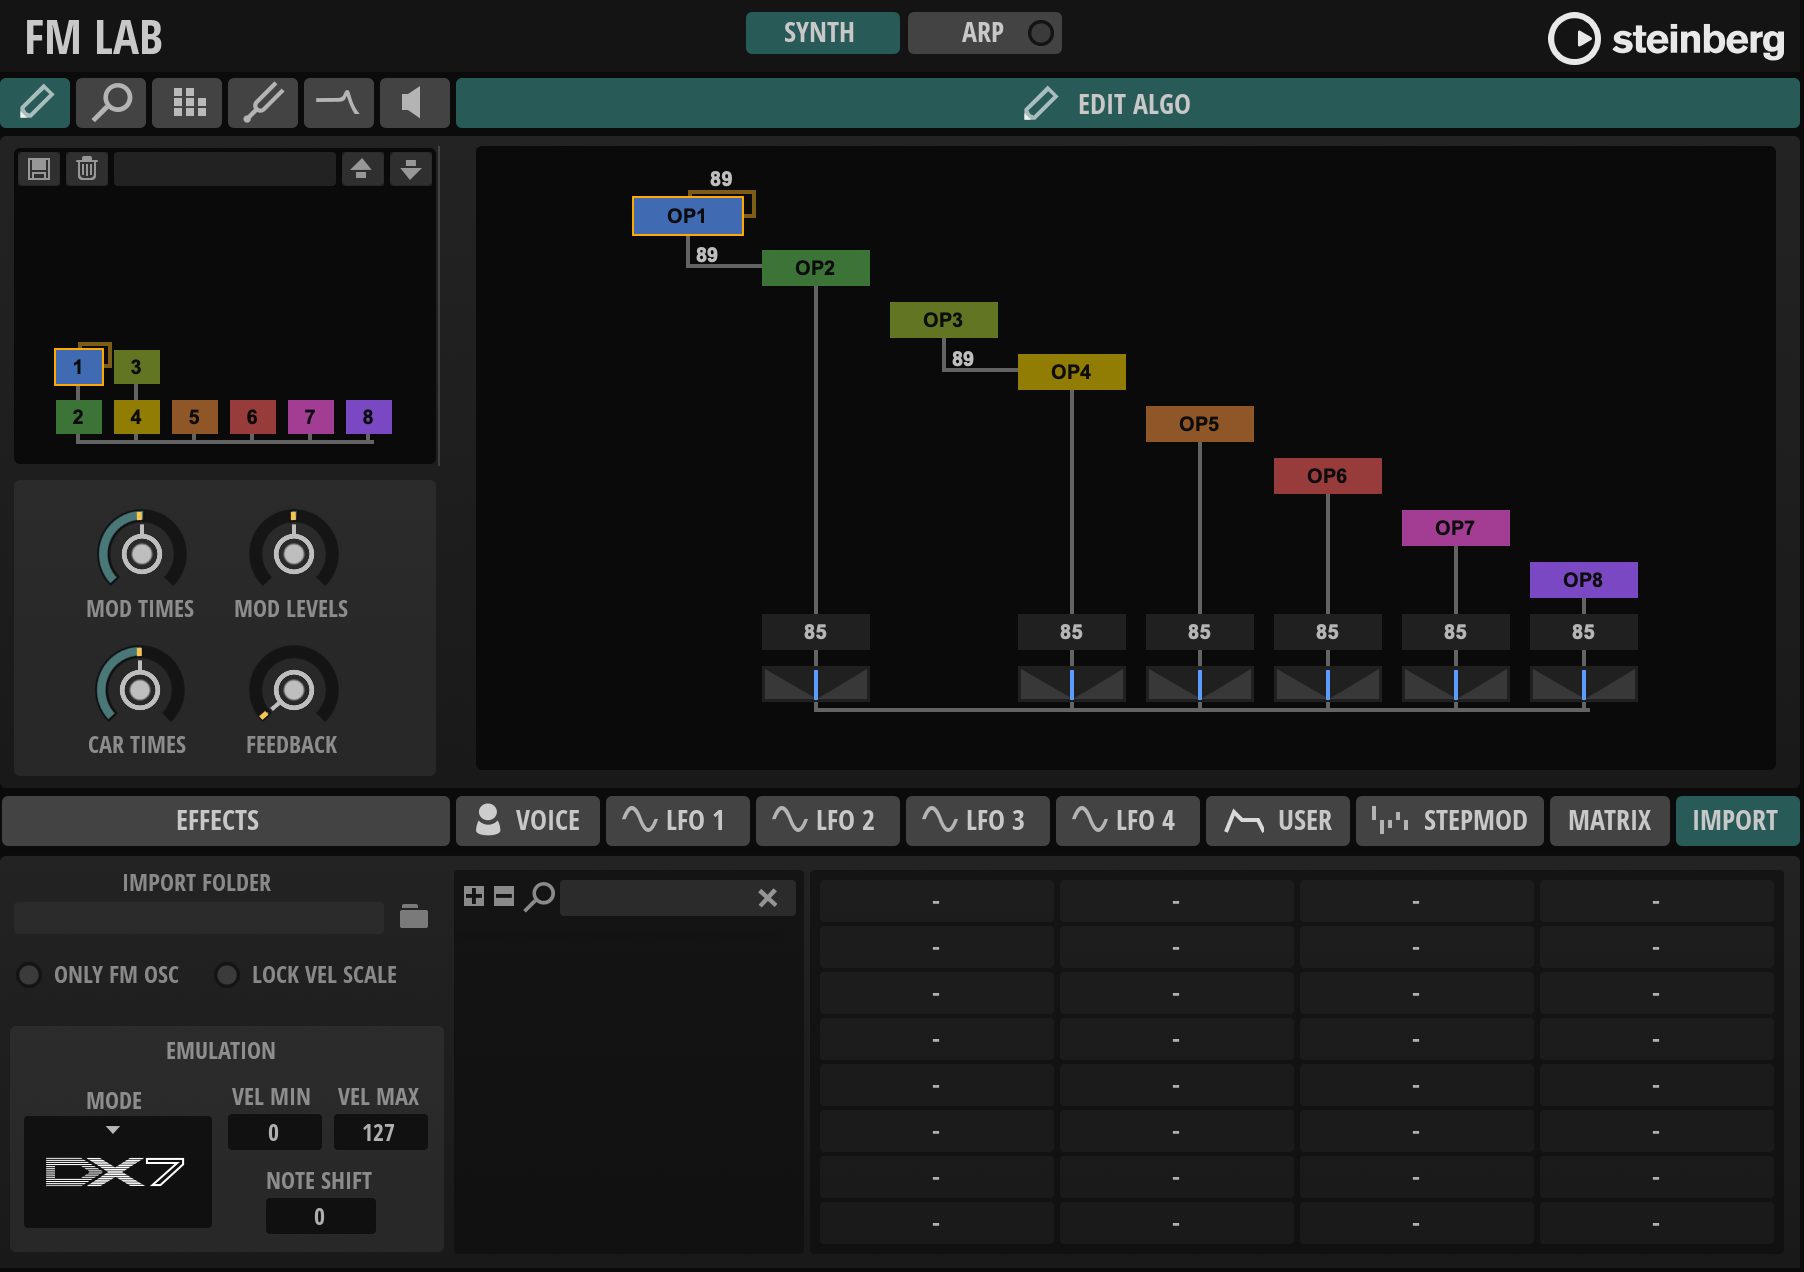Select operator 7 in mini algorithm view
Screen dimensions: 1804x1272
point(310,417)
